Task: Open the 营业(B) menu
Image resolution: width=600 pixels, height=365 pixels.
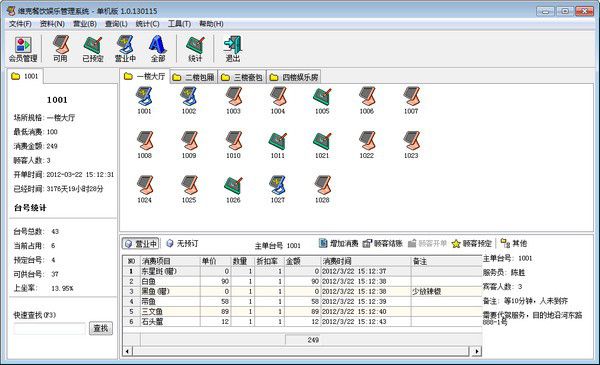Action: pyautogui.click(x=85, y=24)
